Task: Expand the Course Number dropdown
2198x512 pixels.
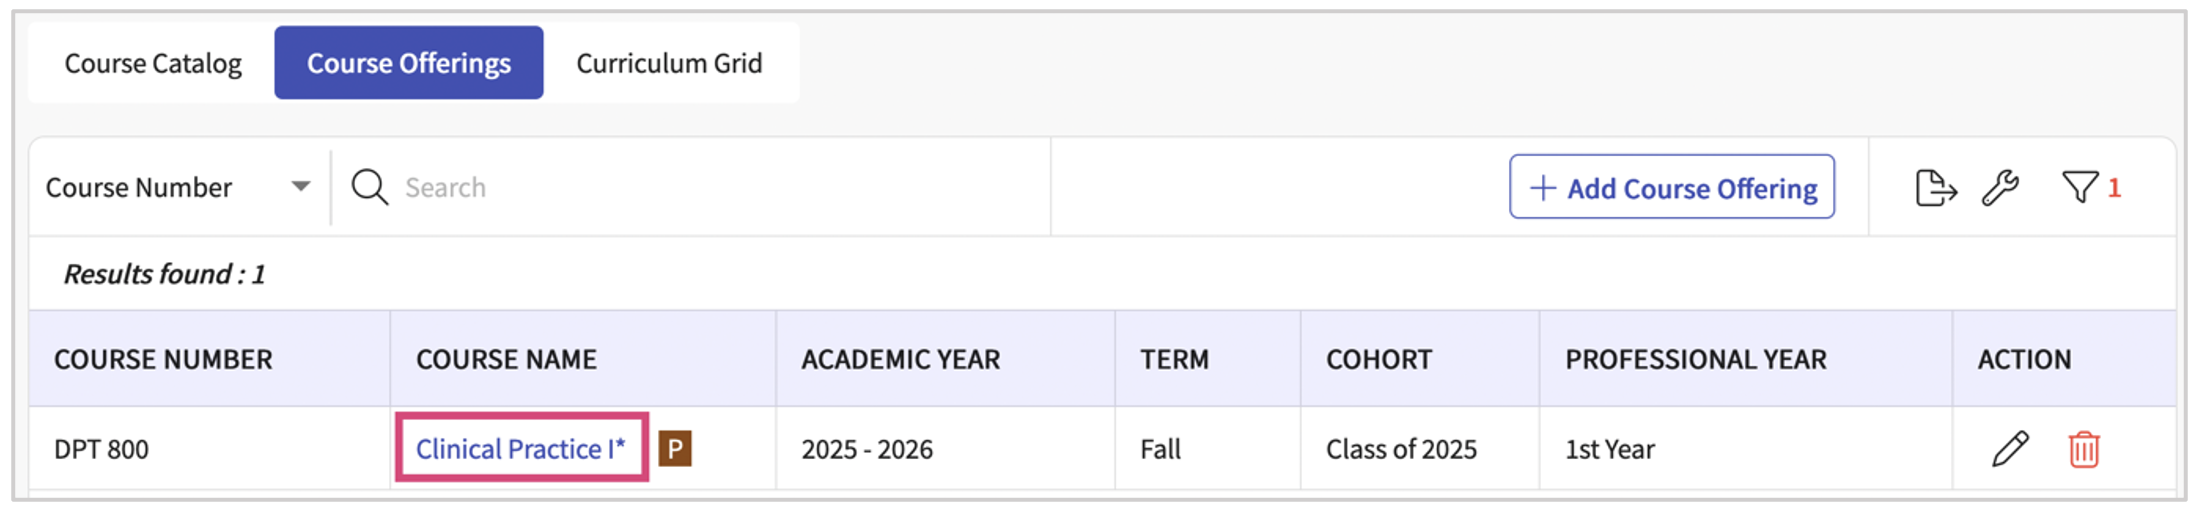Action: point(140,187)
